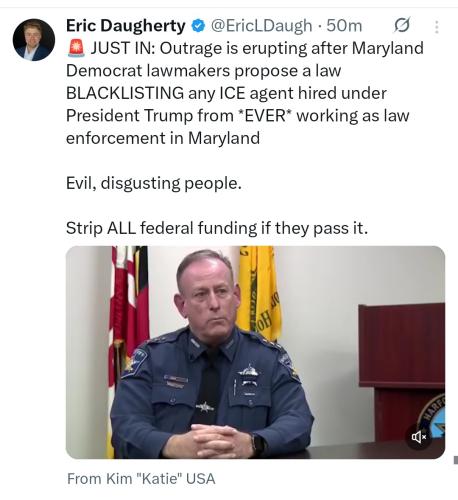Click the blue verified badge
Viewport: 458px width, 500px height.
[x=199, y=26]
